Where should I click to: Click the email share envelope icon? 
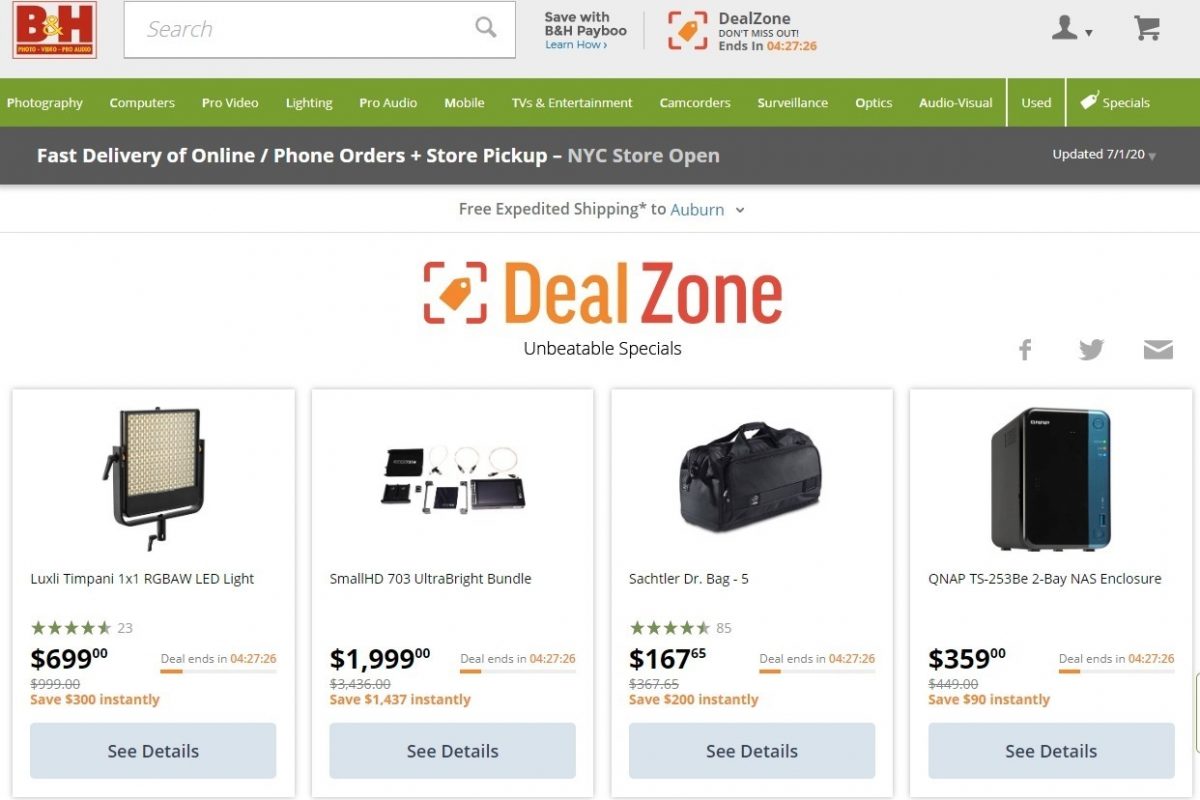point(1158,349)
